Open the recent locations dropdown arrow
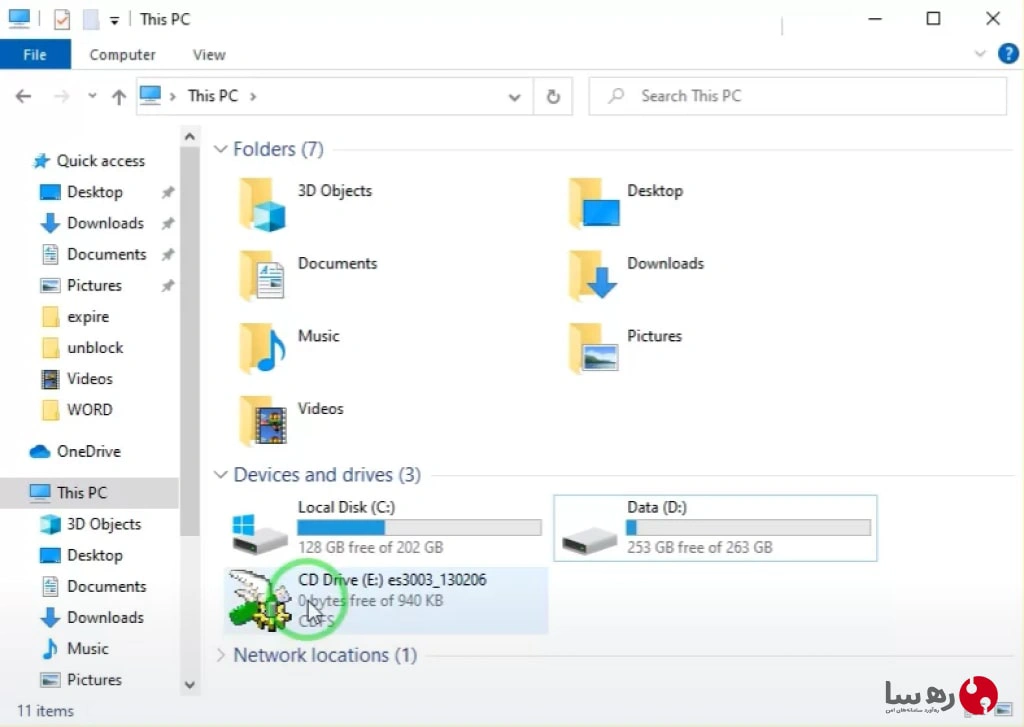Screen dimensions: 1024x727 point(92,96)
